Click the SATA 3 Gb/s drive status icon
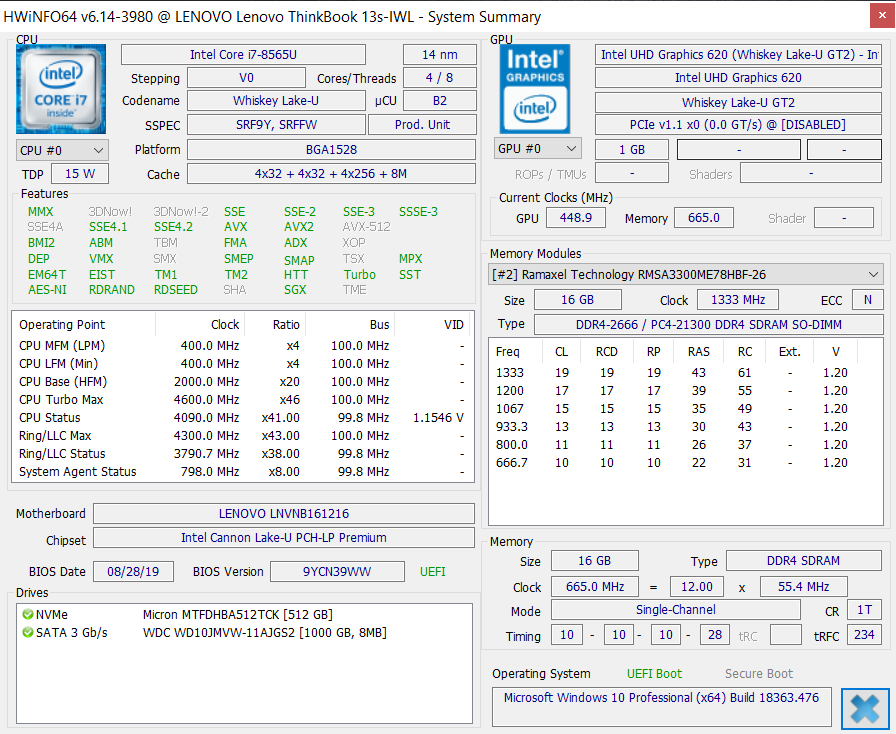Viewport: 896px width, 734px height. pos(27,633)
